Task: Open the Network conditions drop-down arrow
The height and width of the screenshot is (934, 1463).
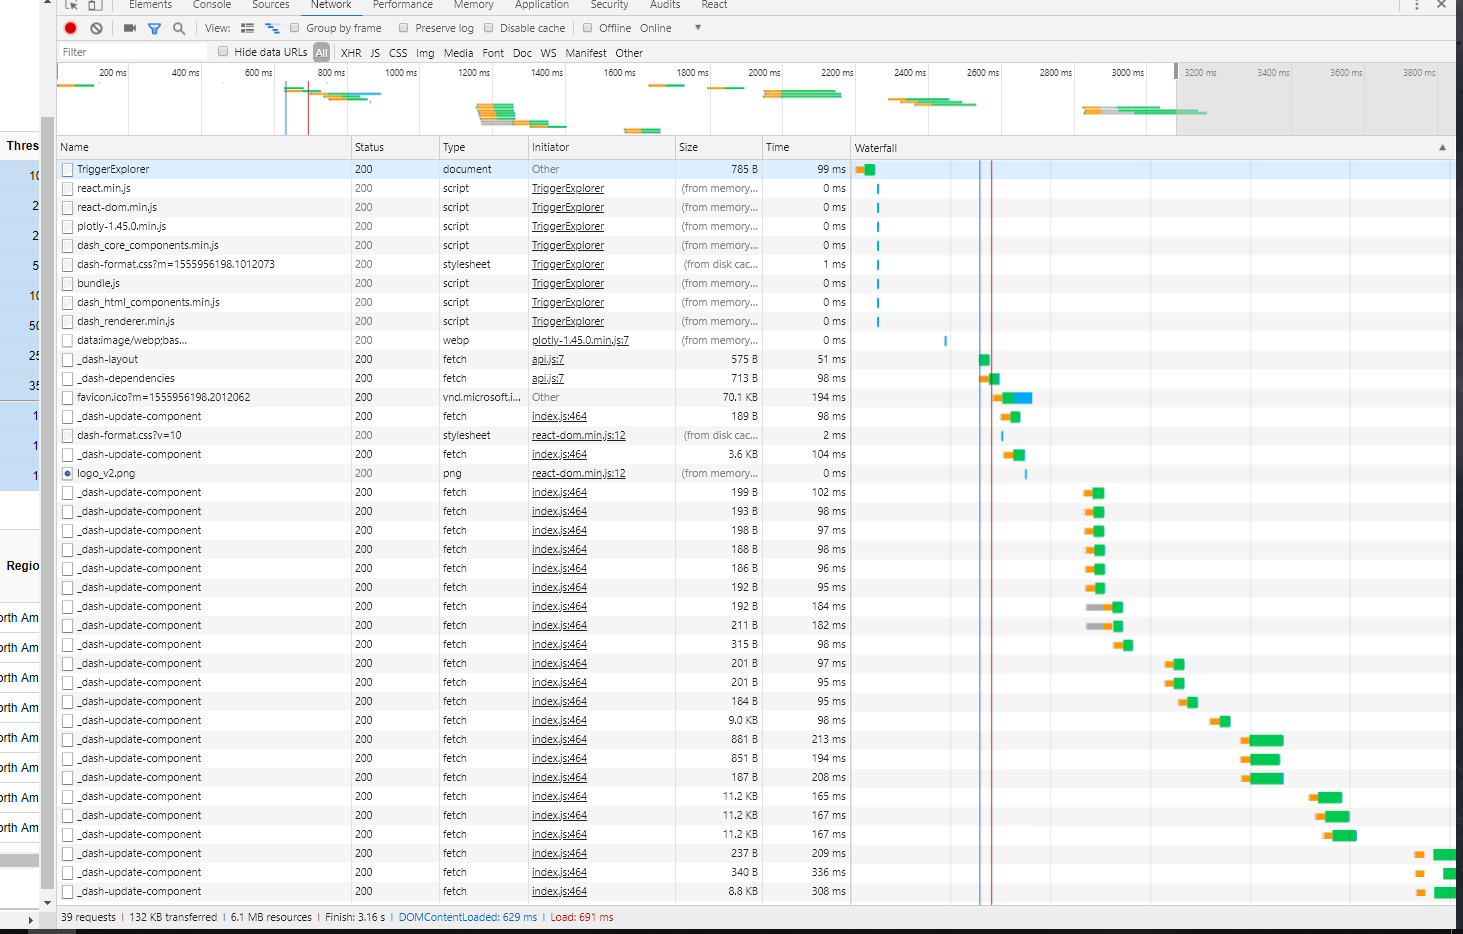Action: click(x=696, y=28)
